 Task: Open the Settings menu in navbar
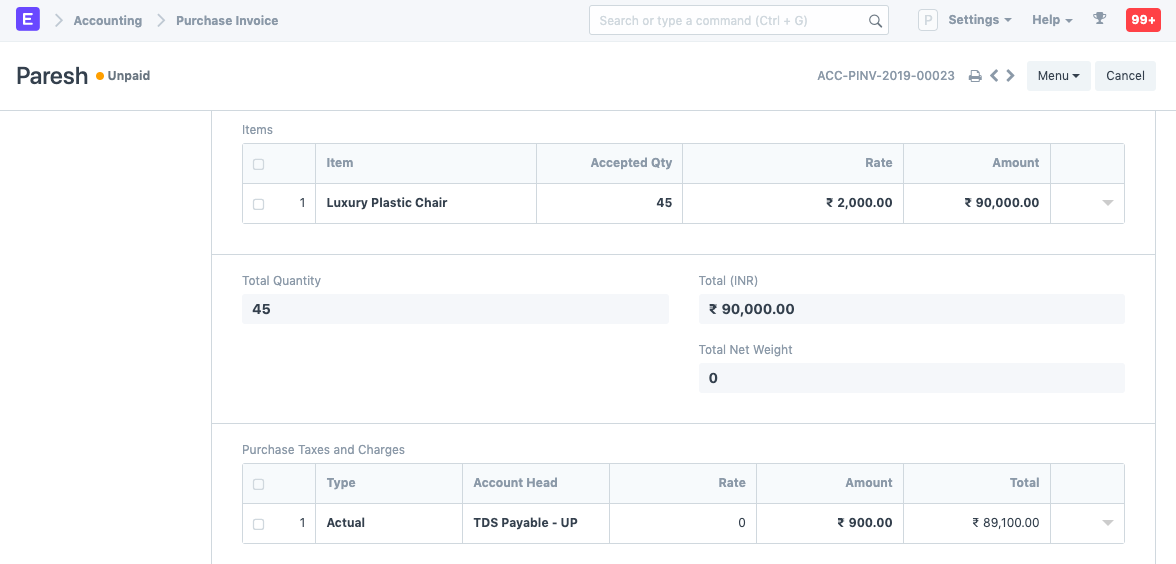coord(979,20)
